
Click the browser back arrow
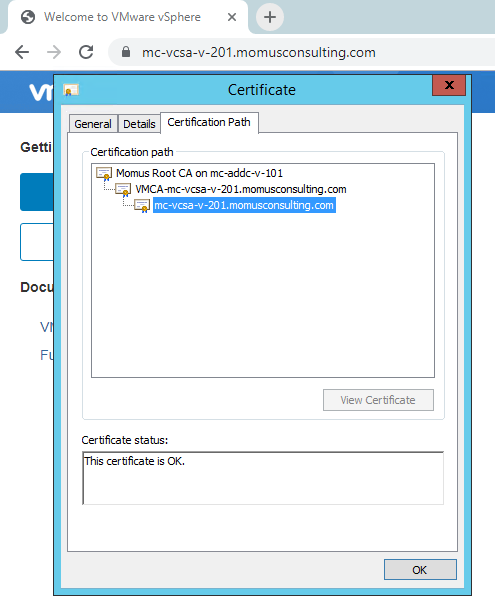[x=22, y=52]
